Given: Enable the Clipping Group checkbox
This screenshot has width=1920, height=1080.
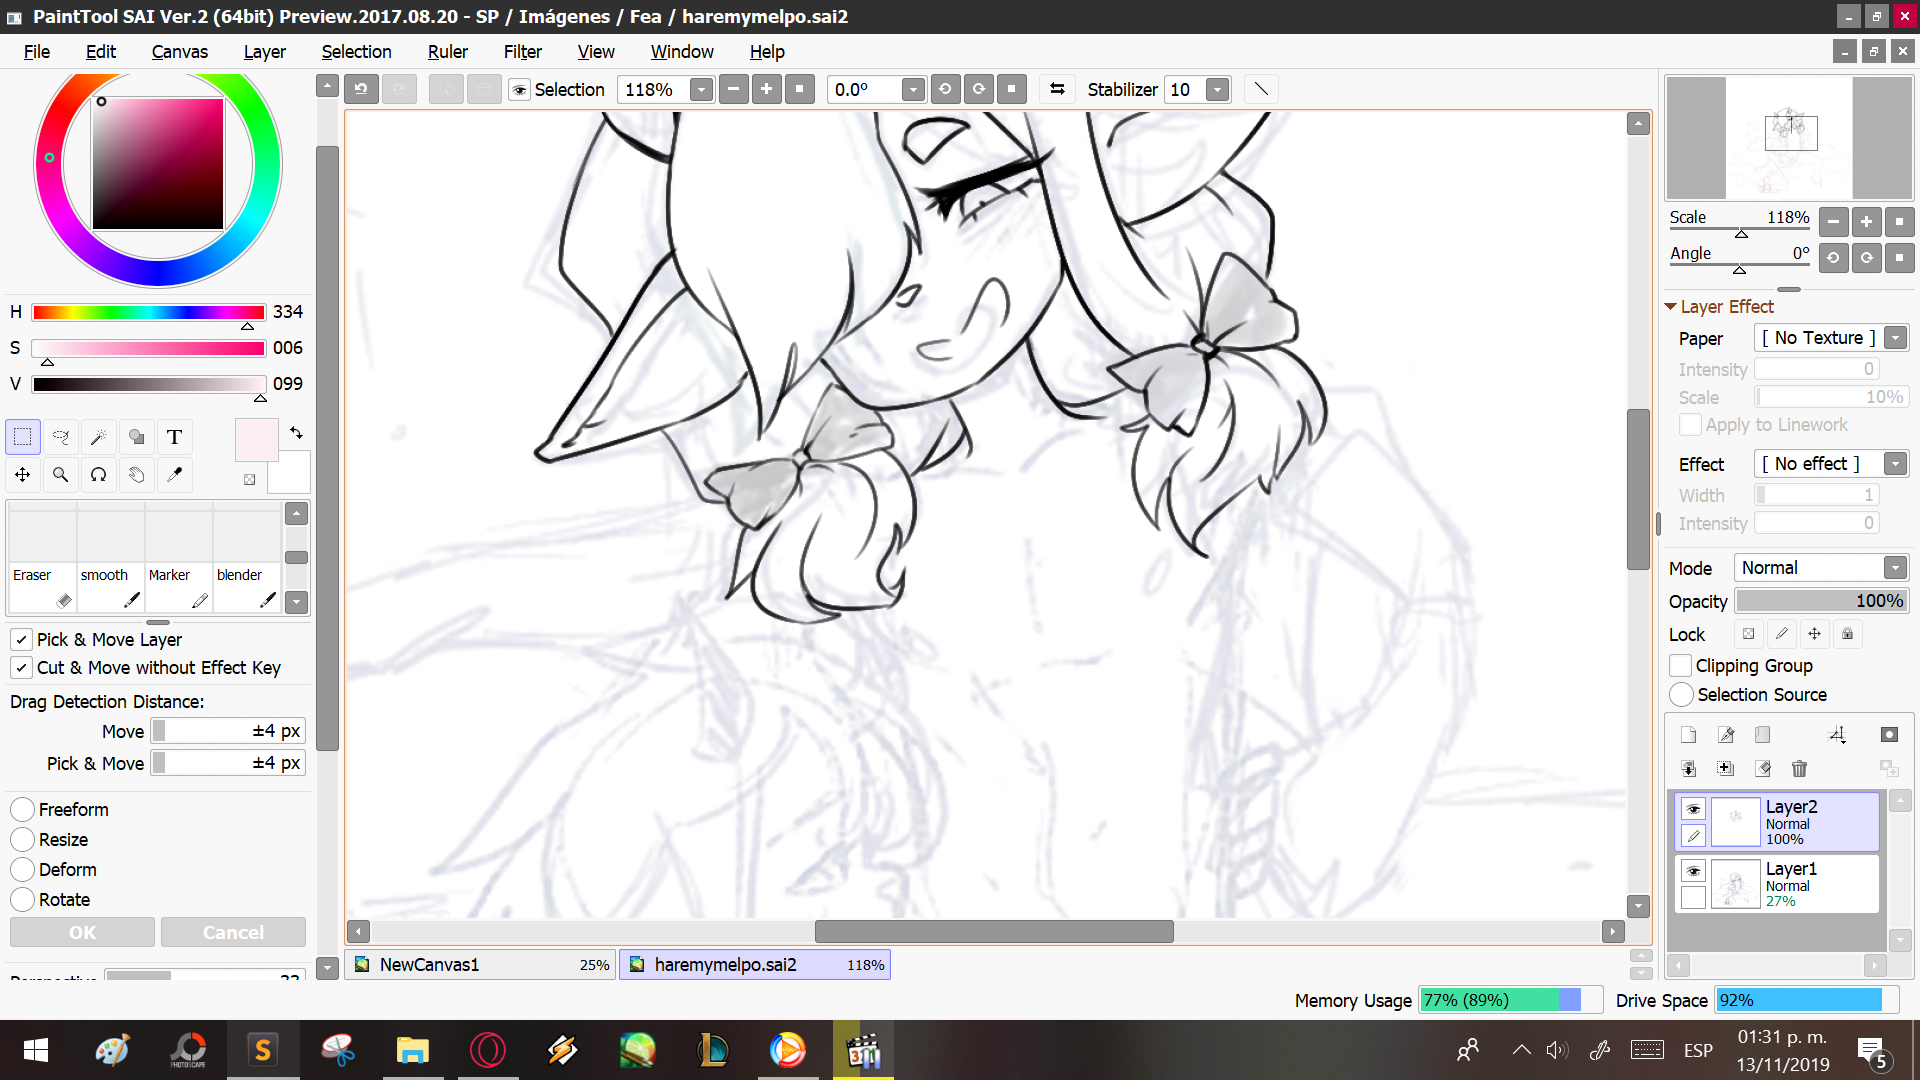Looking at the screenshot, I should point(1681,666).
